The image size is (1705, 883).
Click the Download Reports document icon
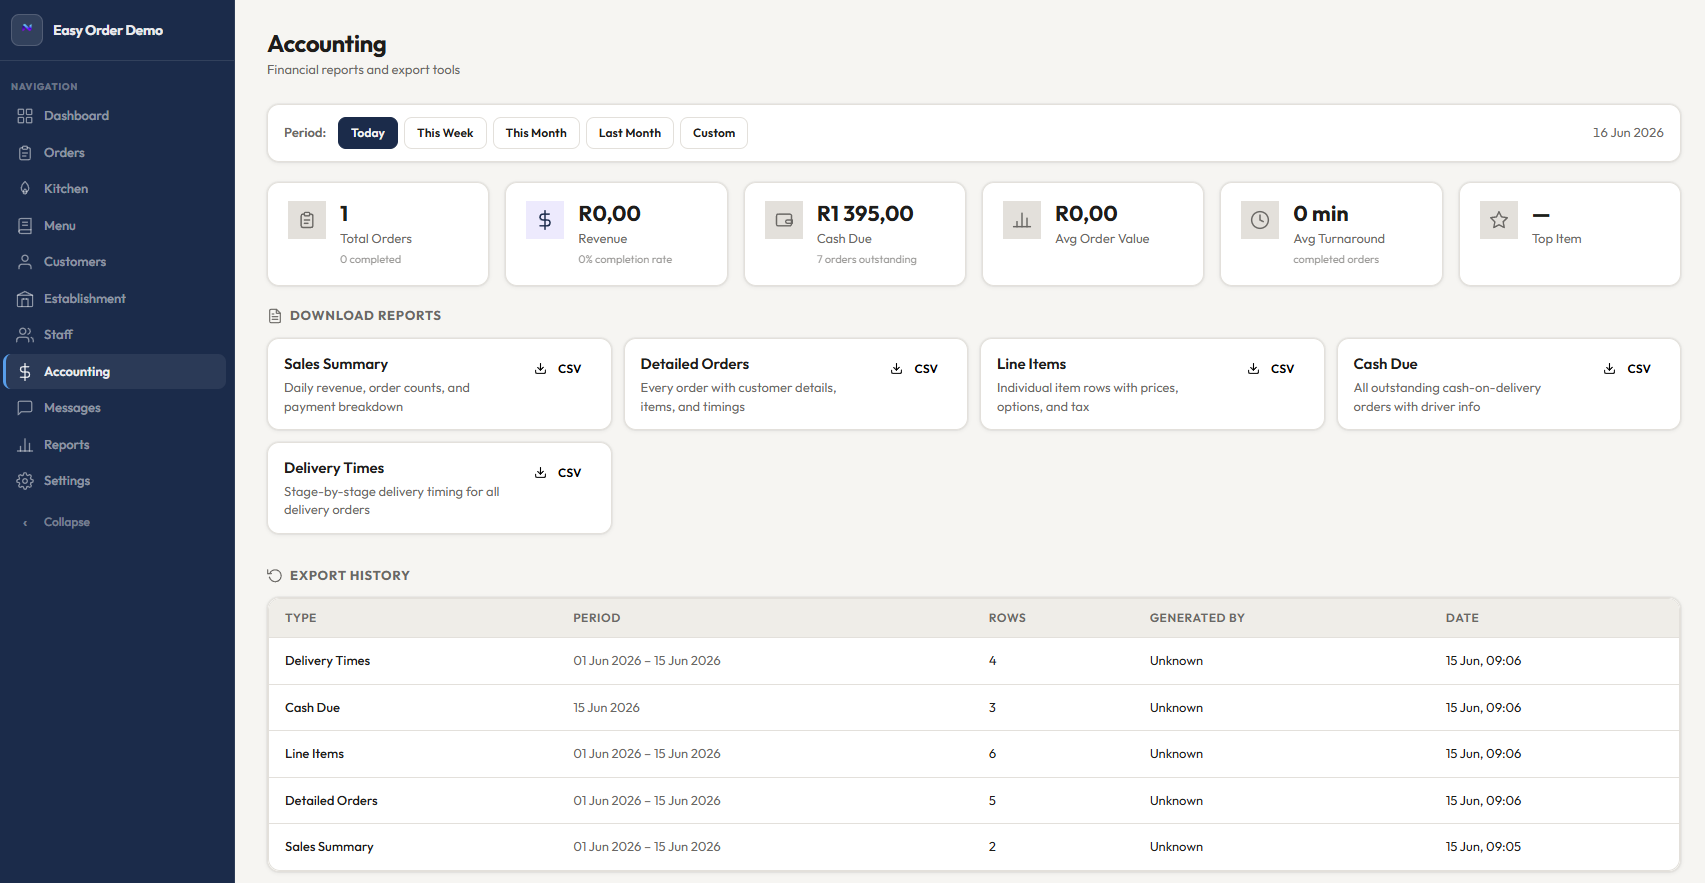275,316
